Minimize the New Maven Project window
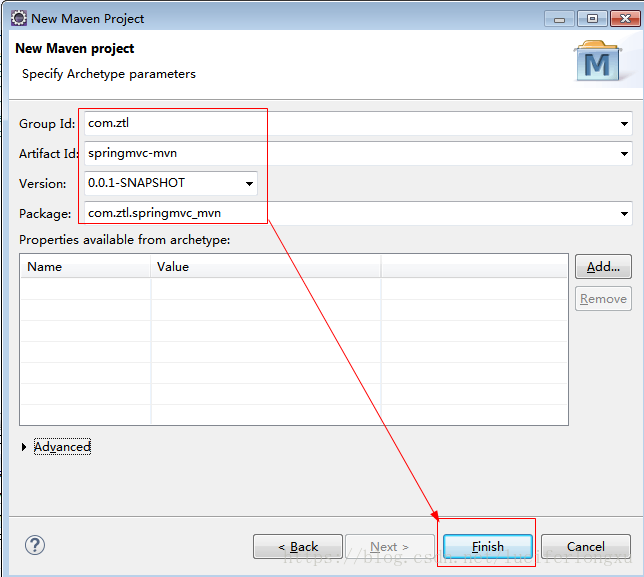The image size is (644, 577). click(559, 19)
